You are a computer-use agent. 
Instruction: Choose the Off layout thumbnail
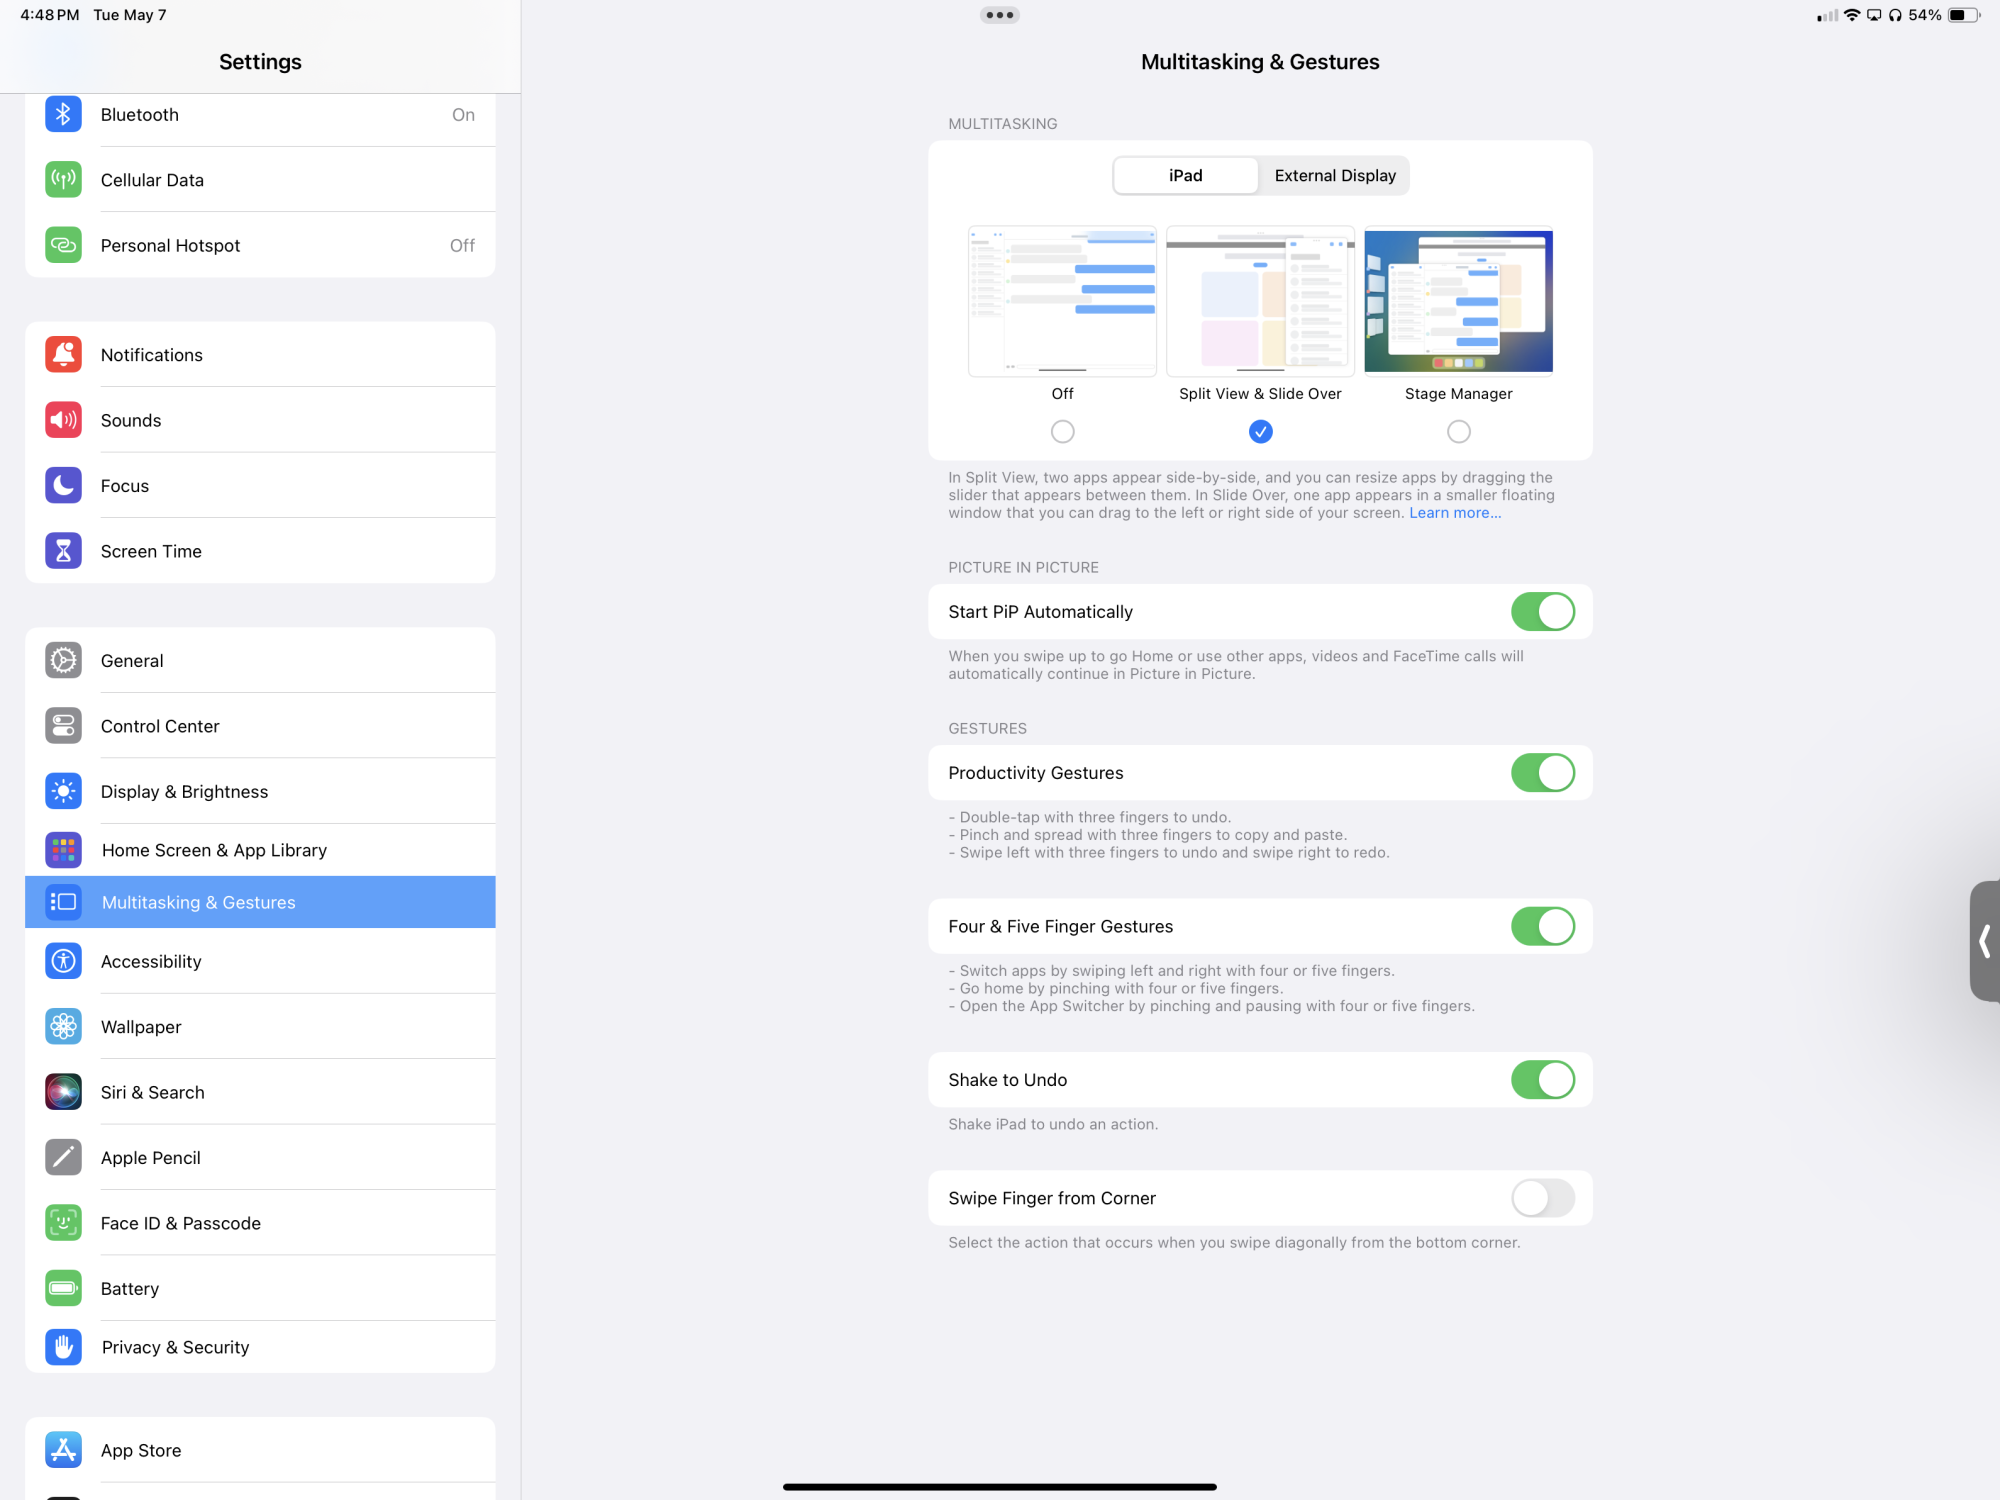click(1063, 301)
